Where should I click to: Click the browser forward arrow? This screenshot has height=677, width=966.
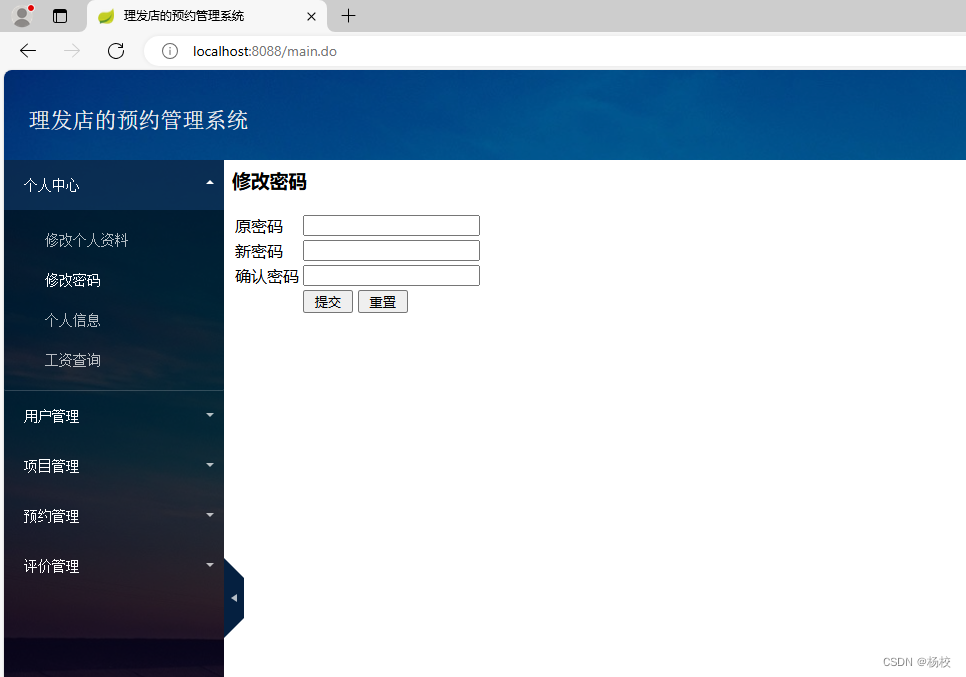(71, 51)
